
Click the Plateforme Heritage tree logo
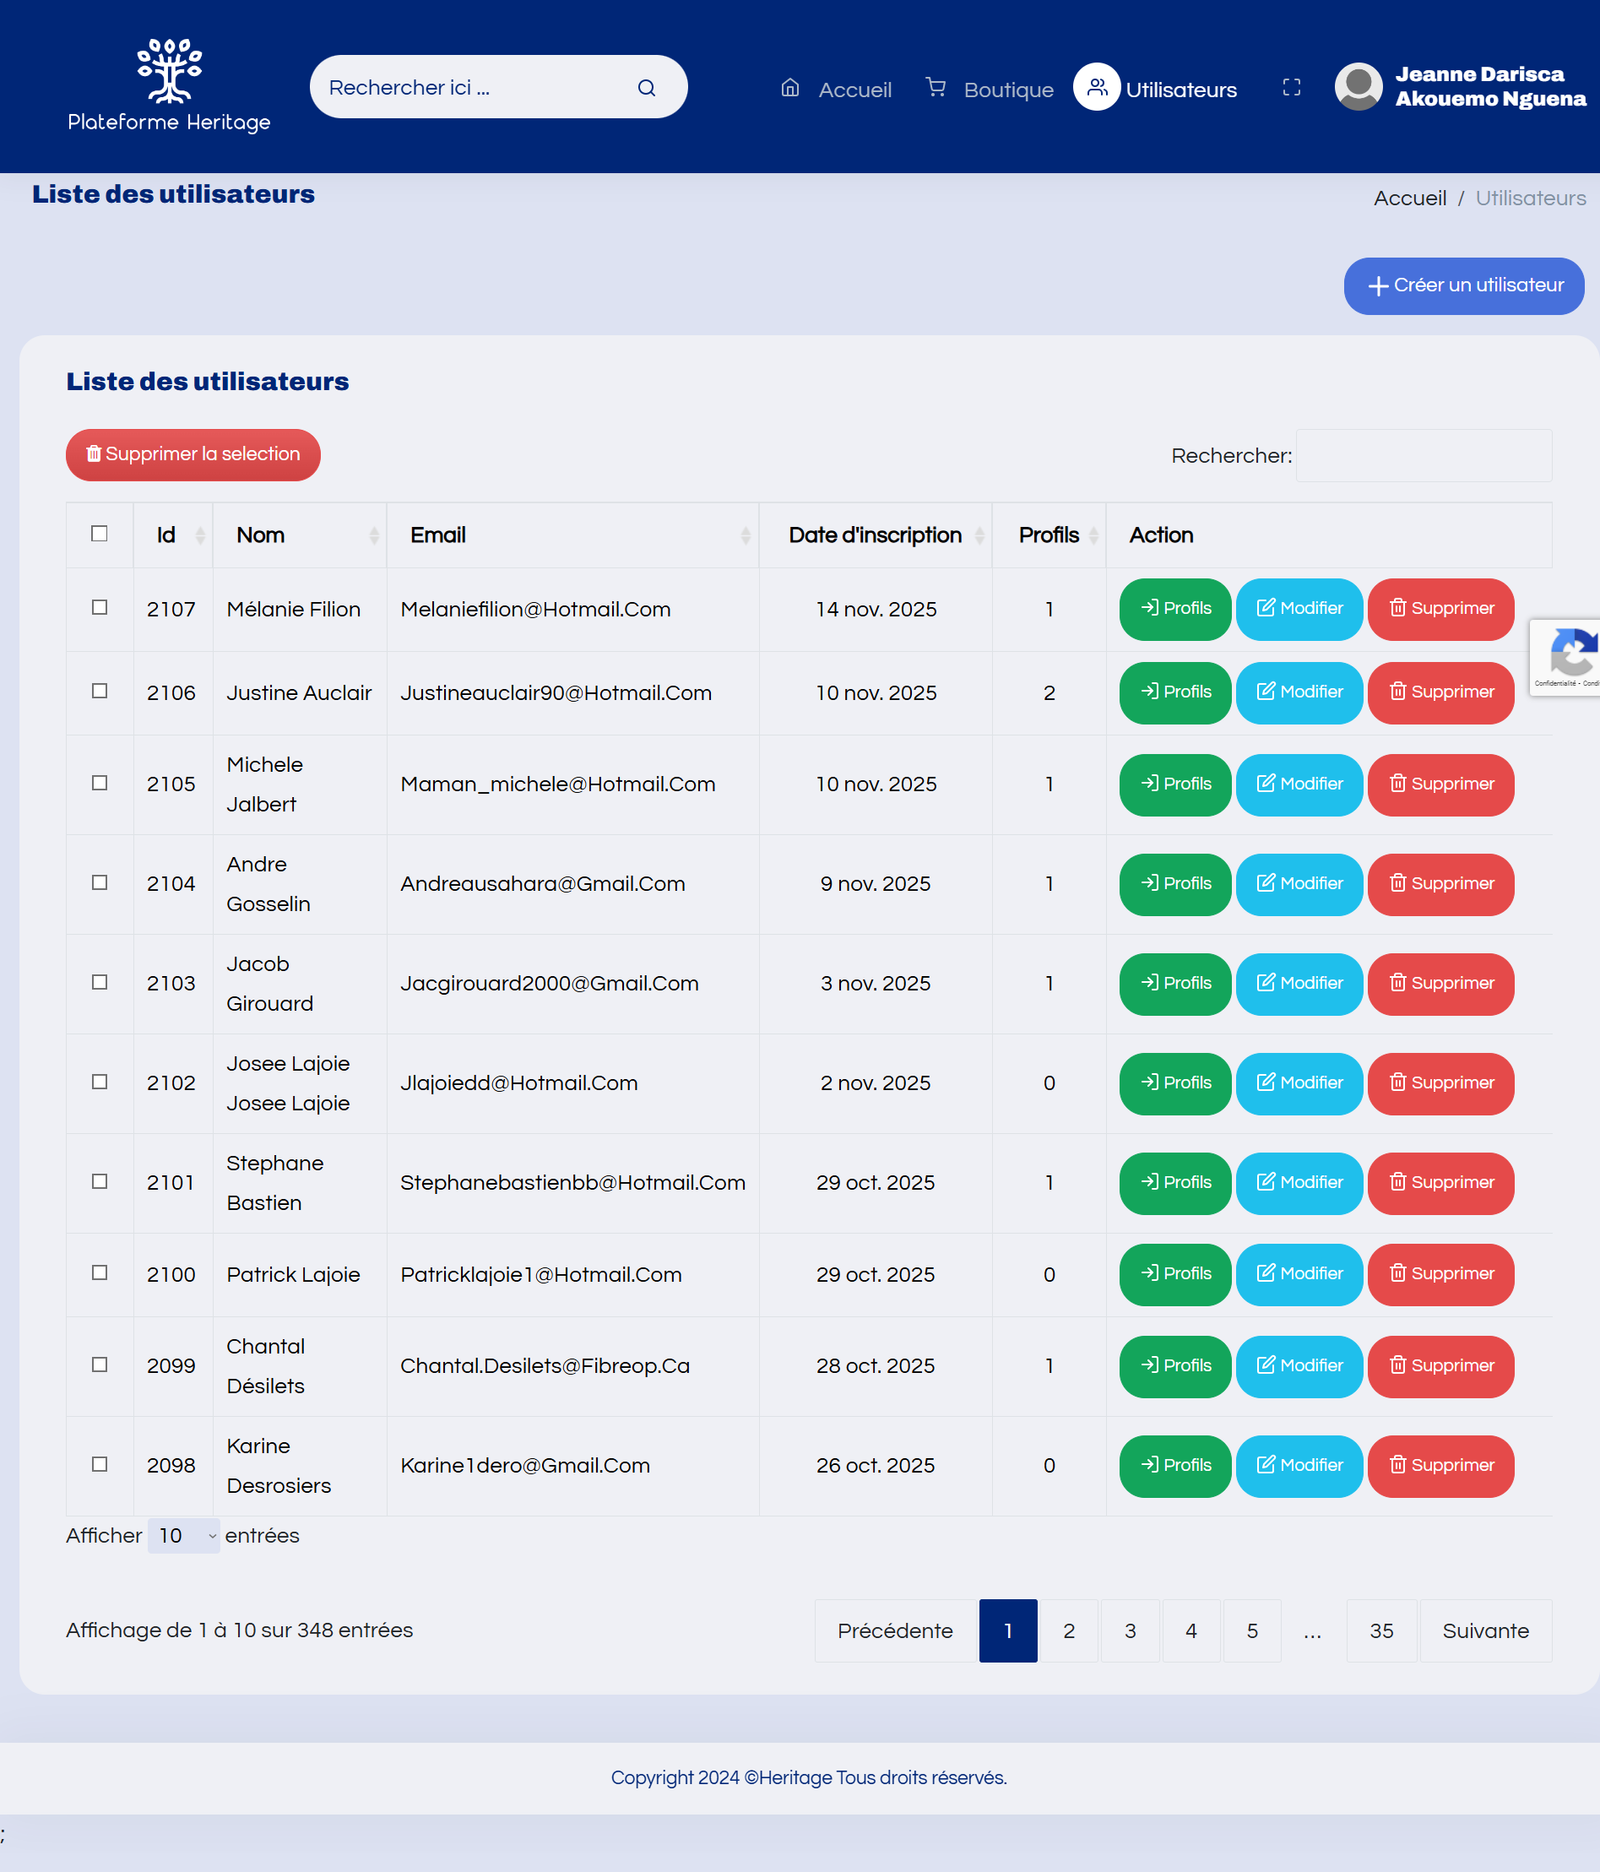tap(169, 71)
